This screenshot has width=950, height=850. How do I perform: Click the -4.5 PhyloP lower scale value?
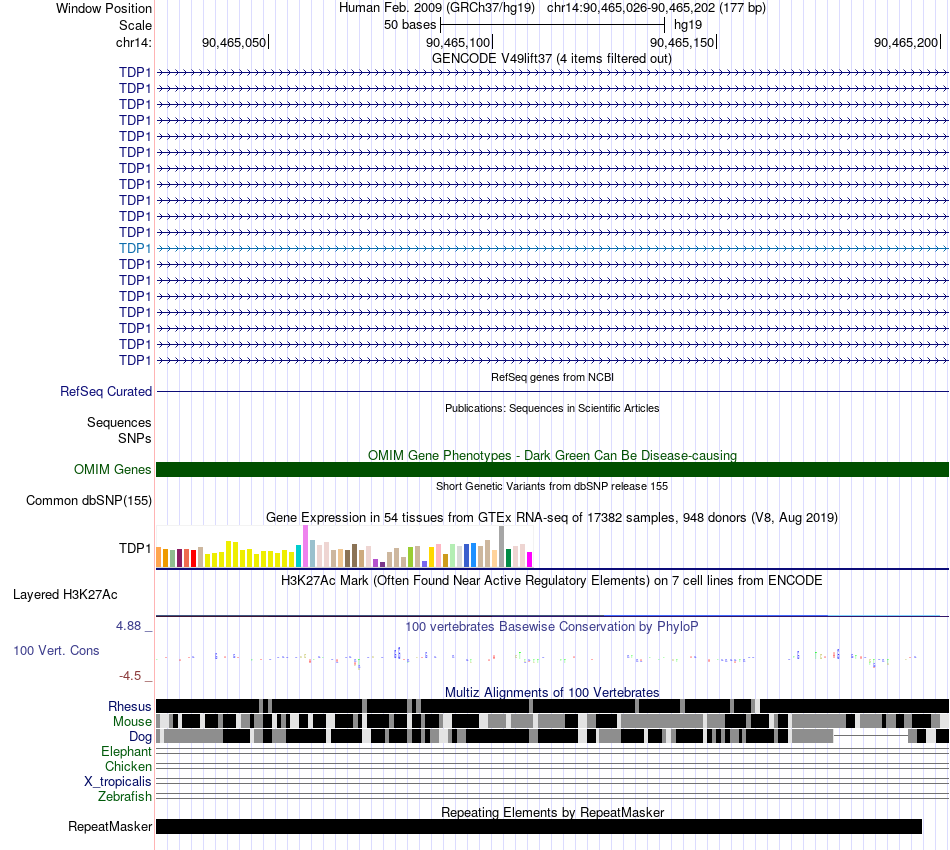coord(130,676)
